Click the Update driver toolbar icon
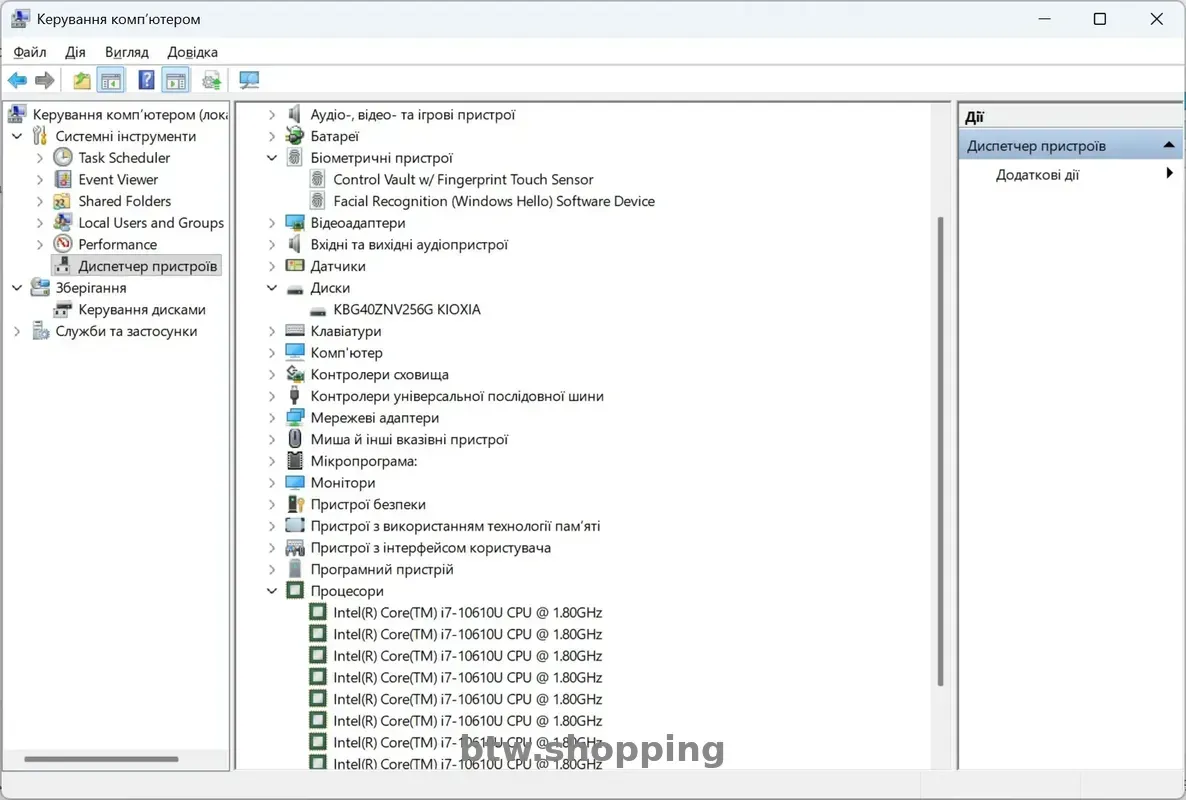Image resolution: width=1186 pixels, height=800 pixels. [x=212, y=81]
